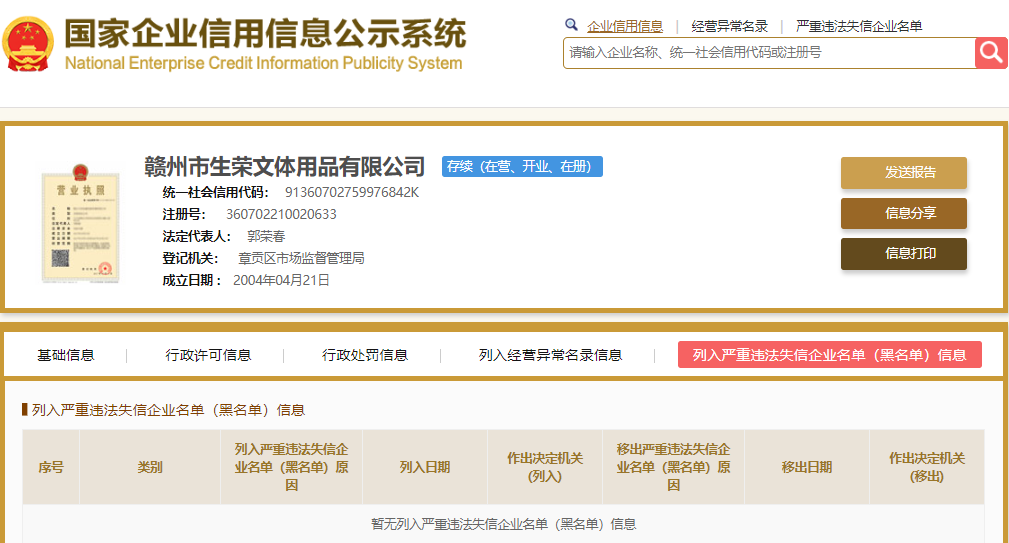The image size is (1009, 543).
Task: Click the 移出日期 column header
Action: click(x=807, y=467)
